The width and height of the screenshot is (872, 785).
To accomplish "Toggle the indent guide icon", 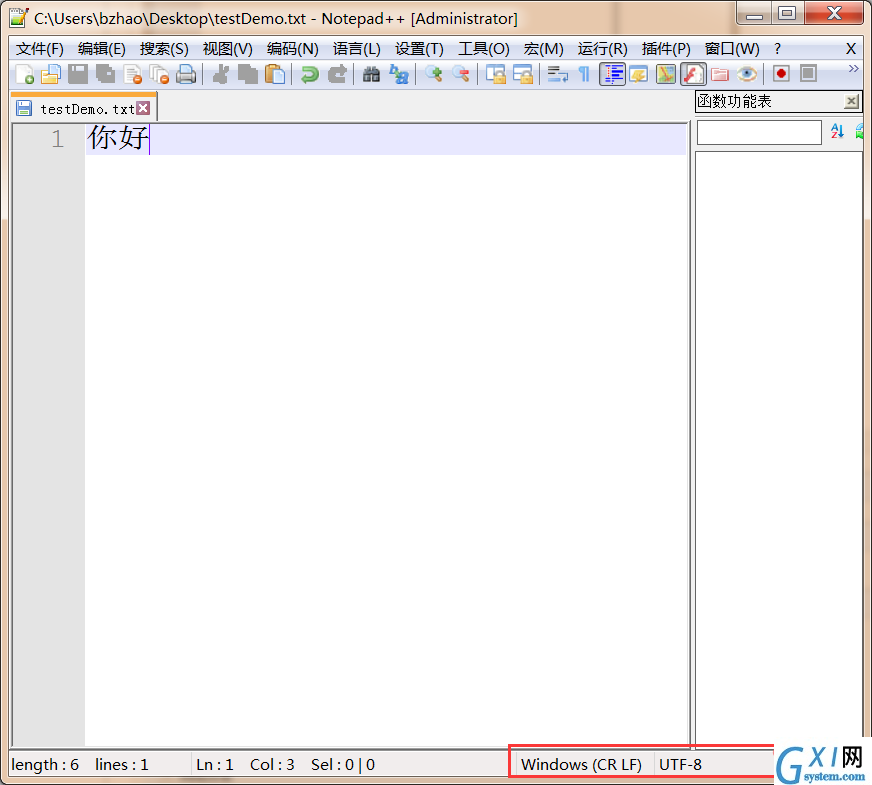I will 612,74.
